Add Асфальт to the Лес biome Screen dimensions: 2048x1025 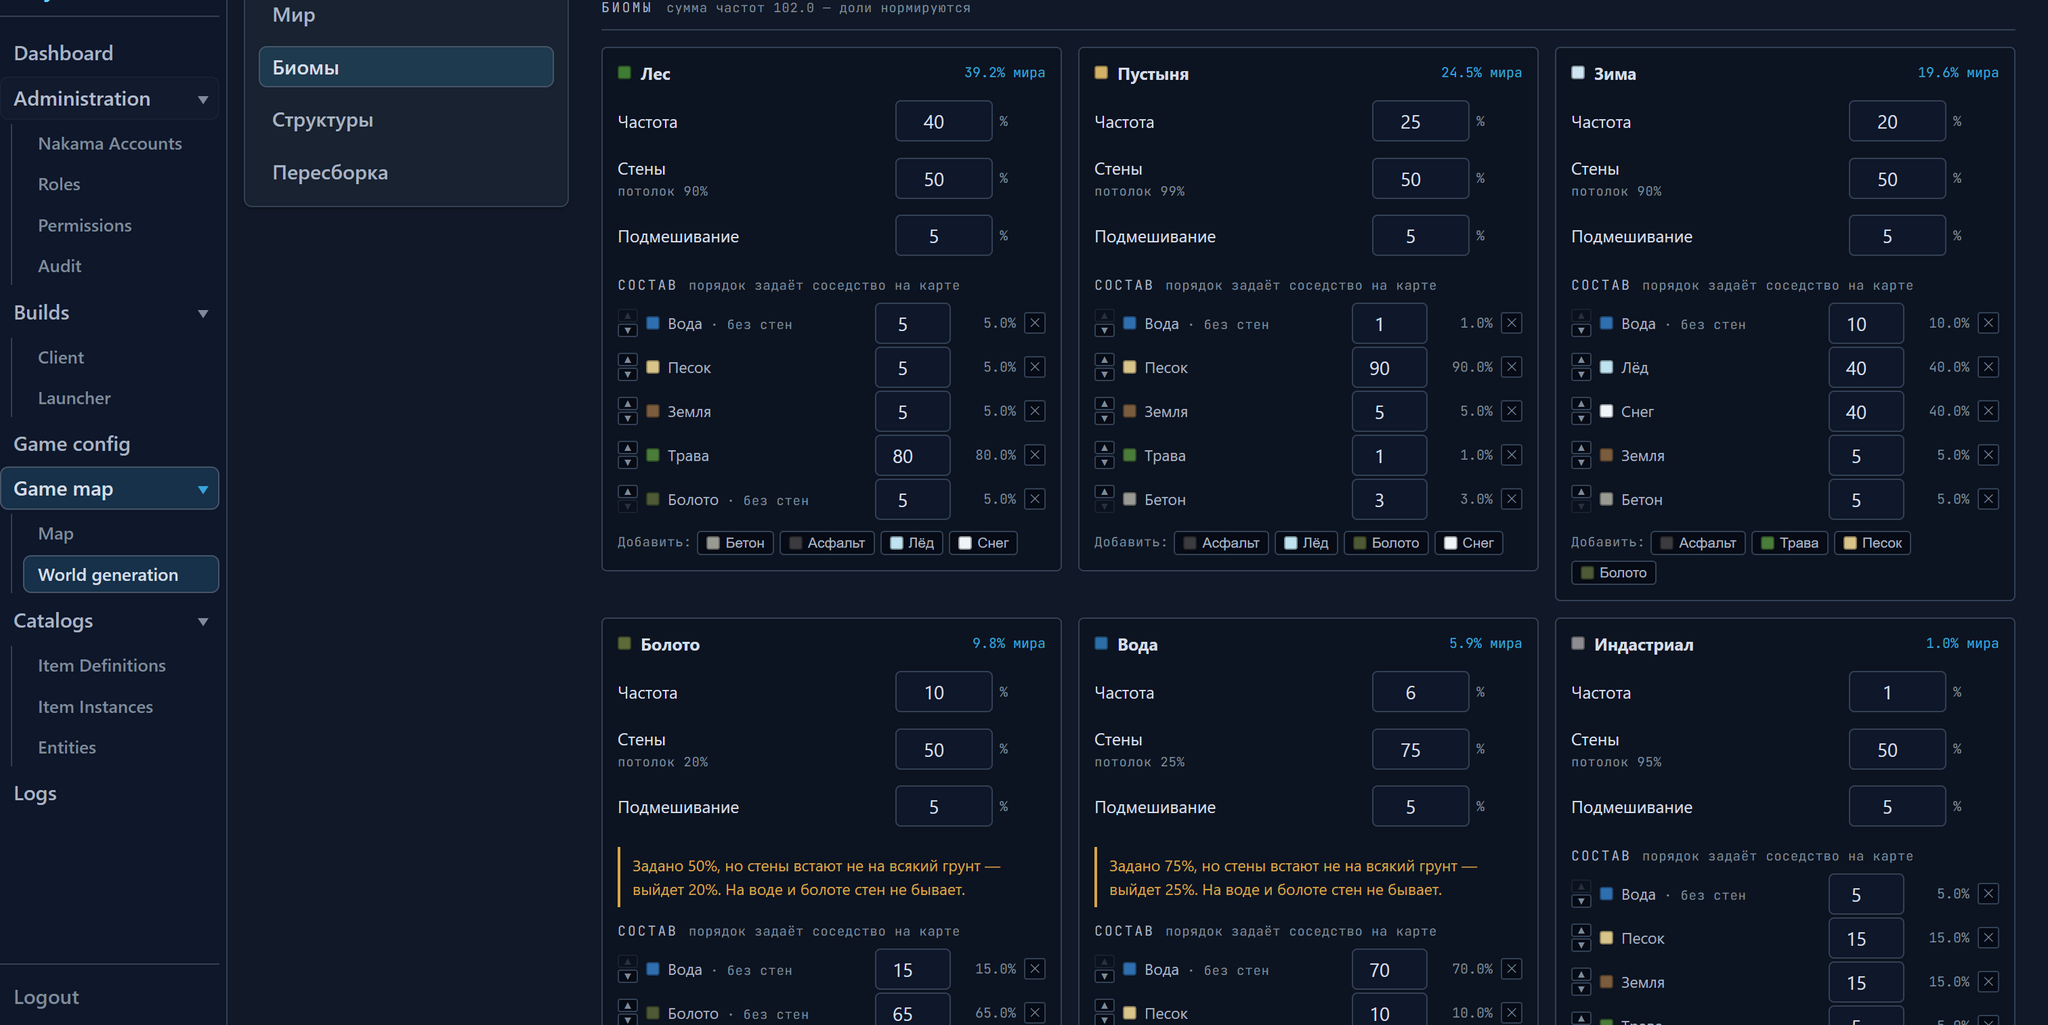[827, 543]
